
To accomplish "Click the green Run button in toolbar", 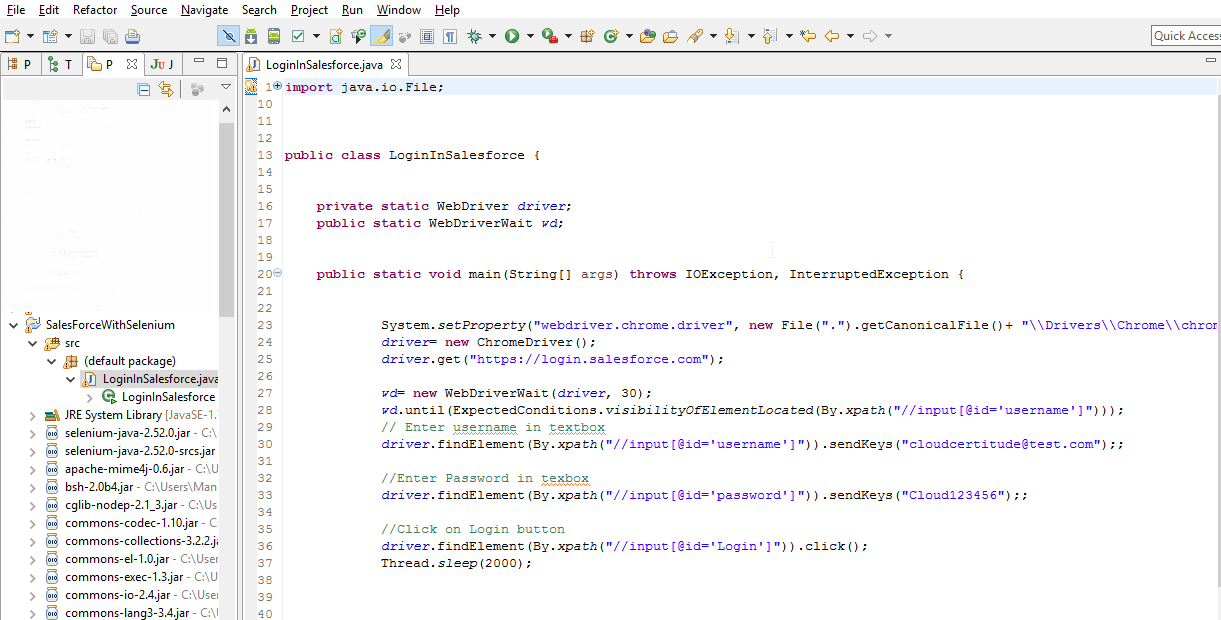I will point(512,36).
